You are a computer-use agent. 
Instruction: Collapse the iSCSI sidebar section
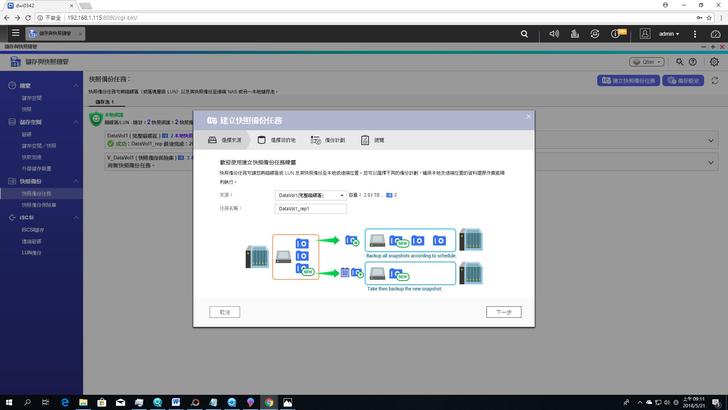77,216
